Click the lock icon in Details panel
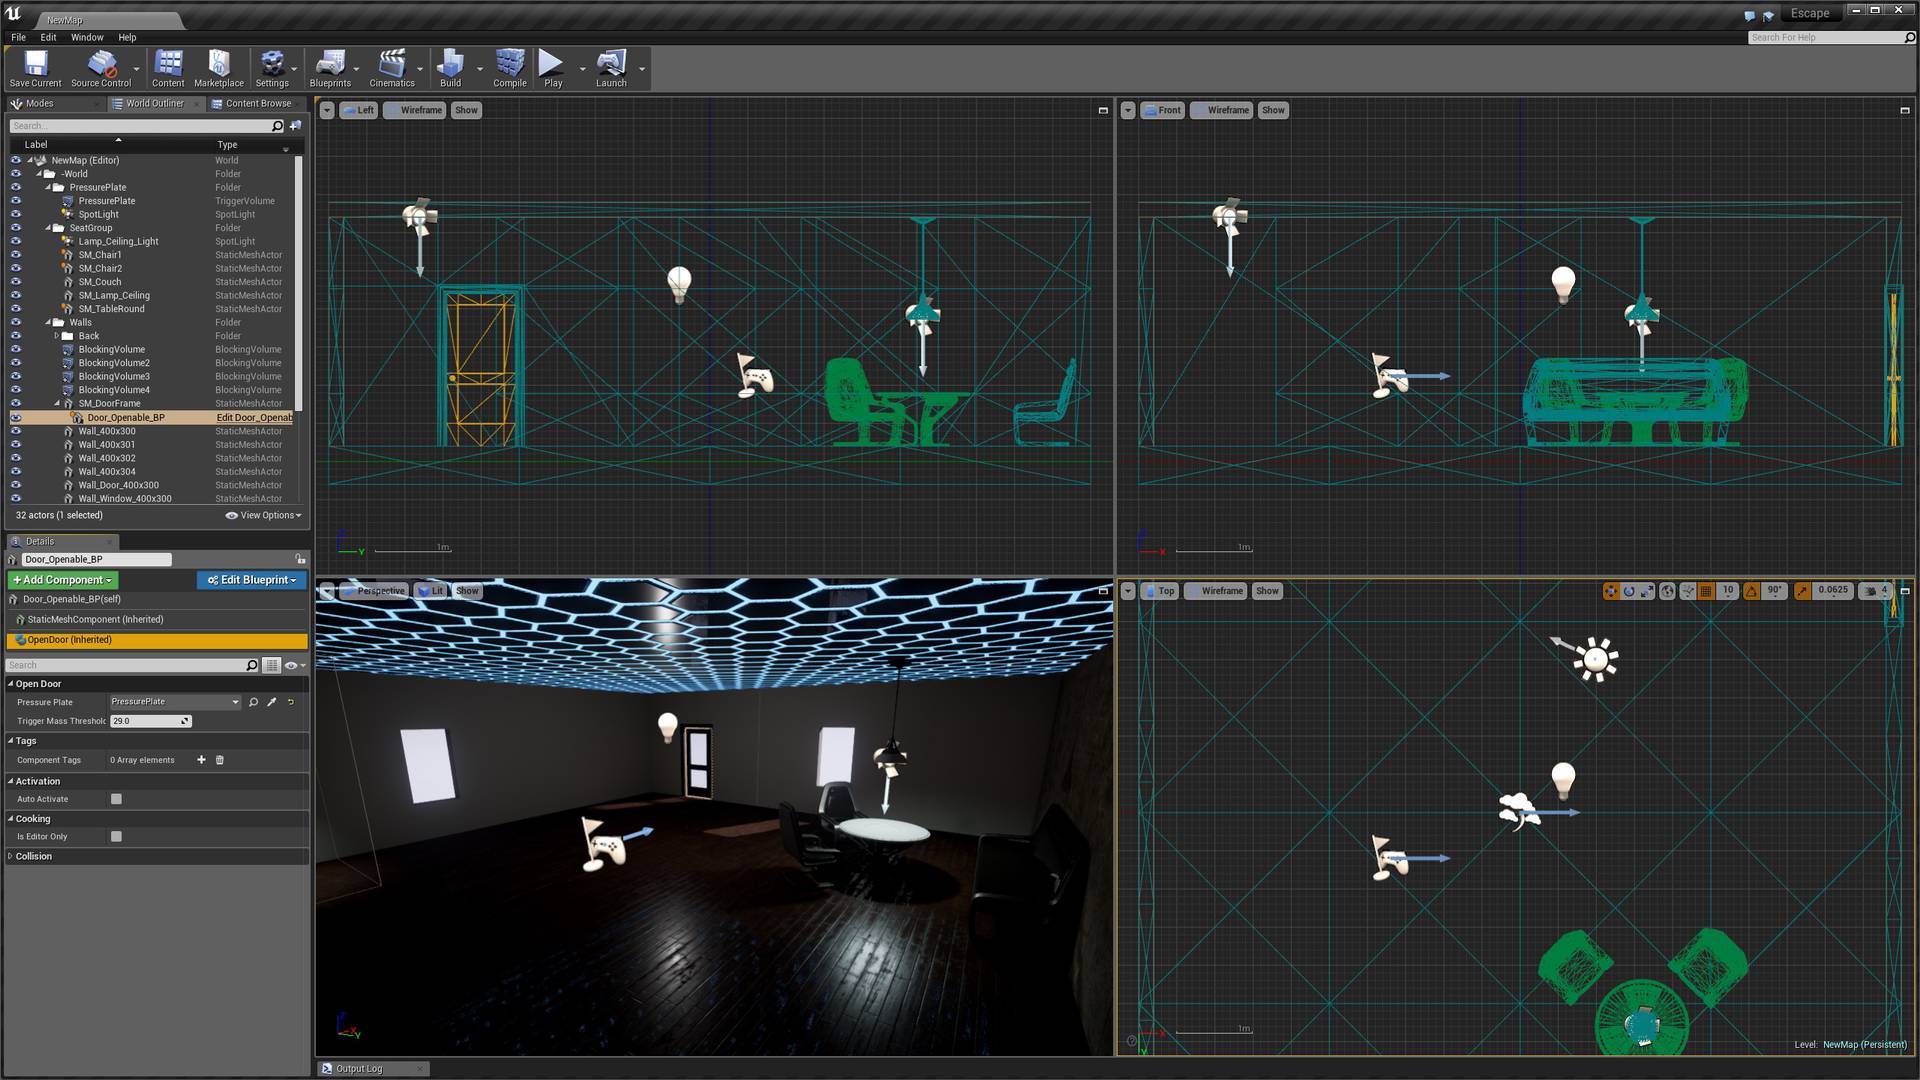Viewport: 1920px width, 1080px height. (300, 559)
